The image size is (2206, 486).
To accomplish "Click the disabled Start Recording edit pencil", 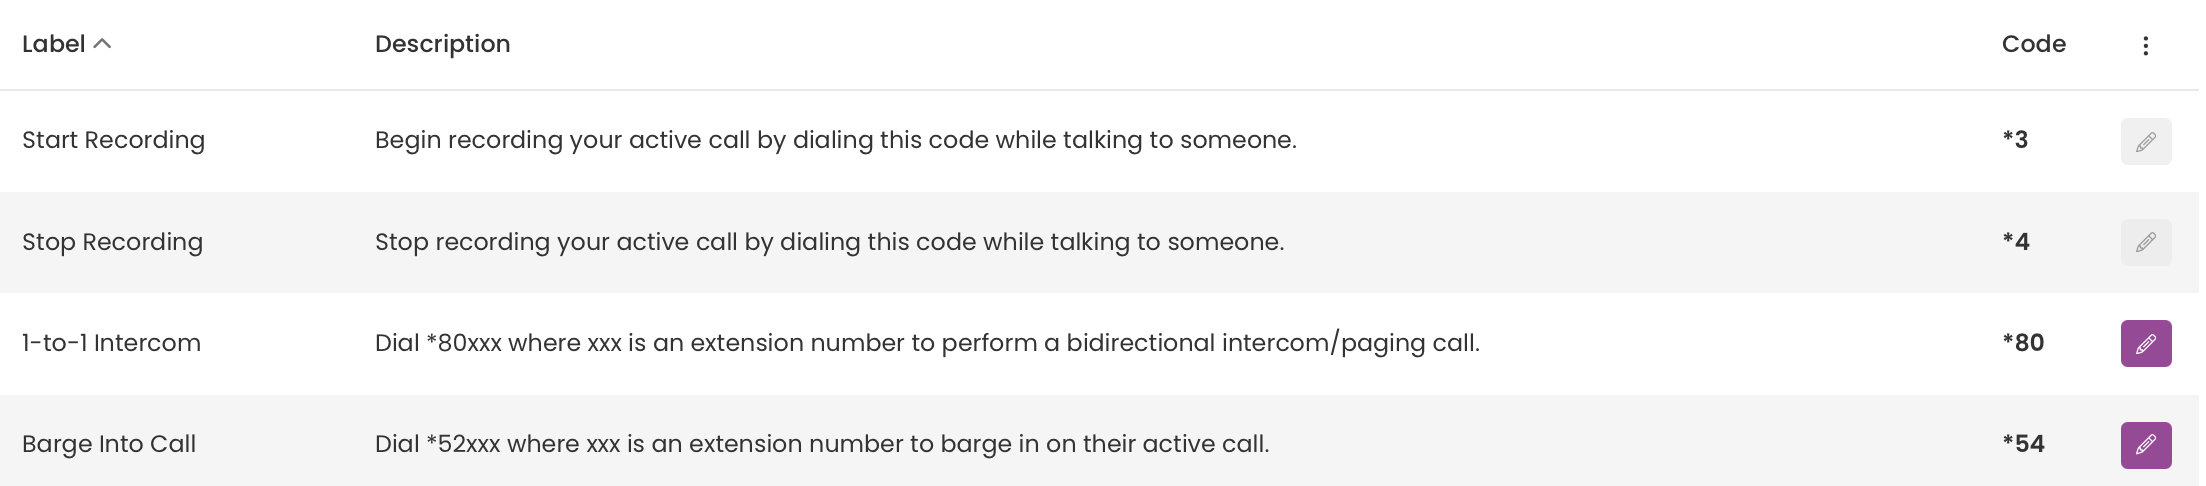I will (x=2146, y=142).
